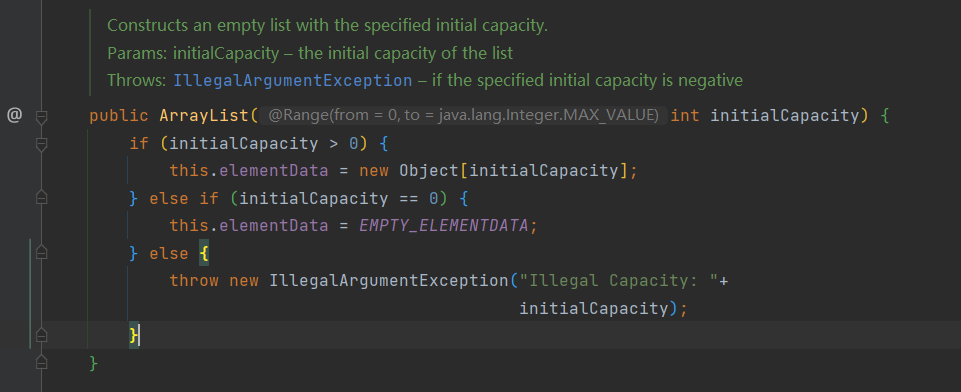The height and width of the screenshot is (392, 961).
Task: Click IllegalArgumentException in the throw statement
Action: tap(389, 281)
